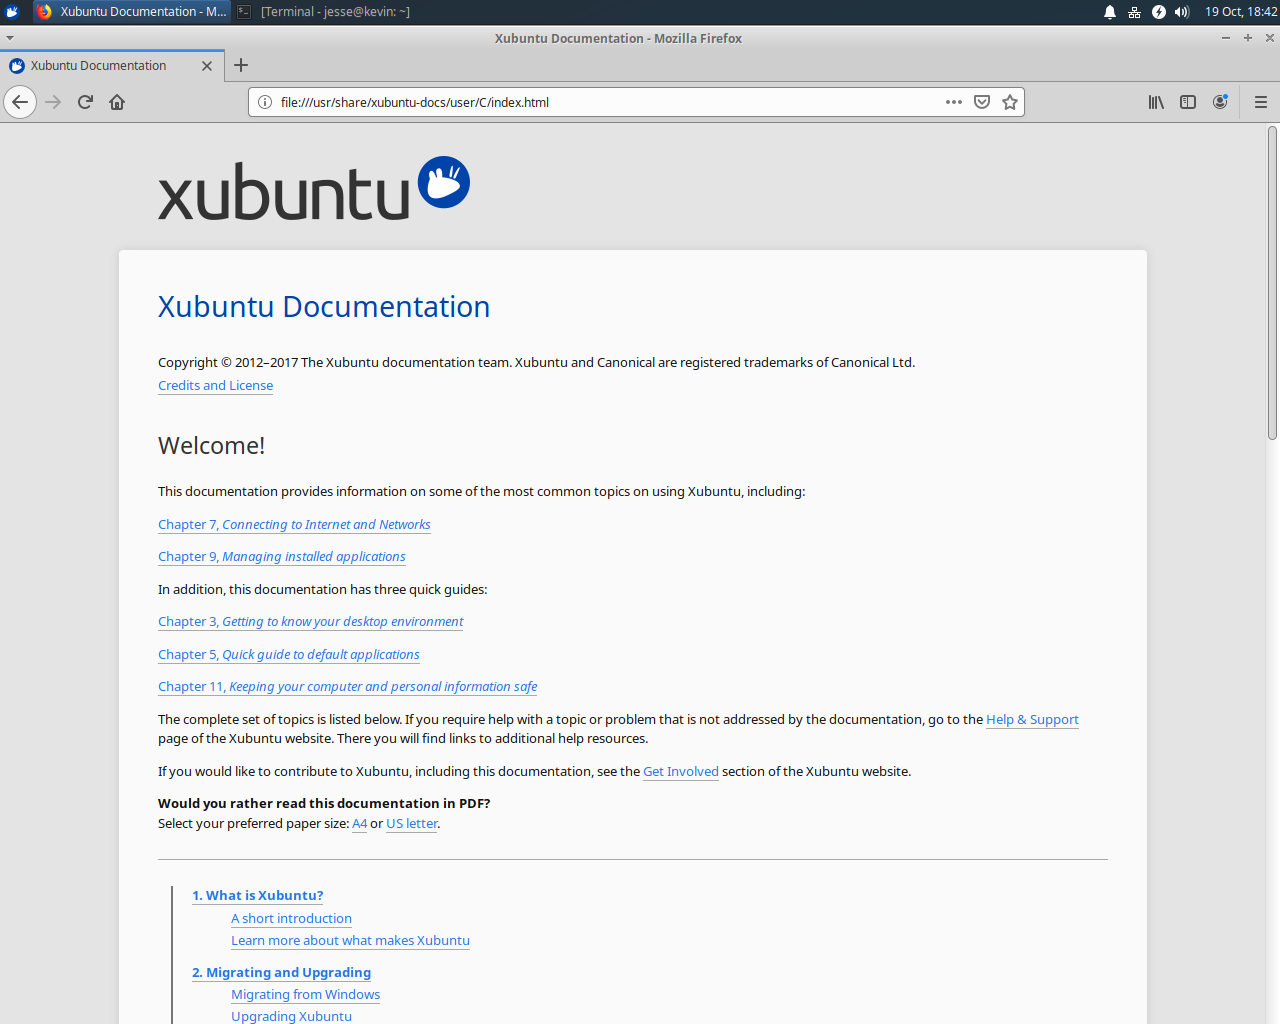
Task: Open the Firefox home page
Action: (117, 102)
